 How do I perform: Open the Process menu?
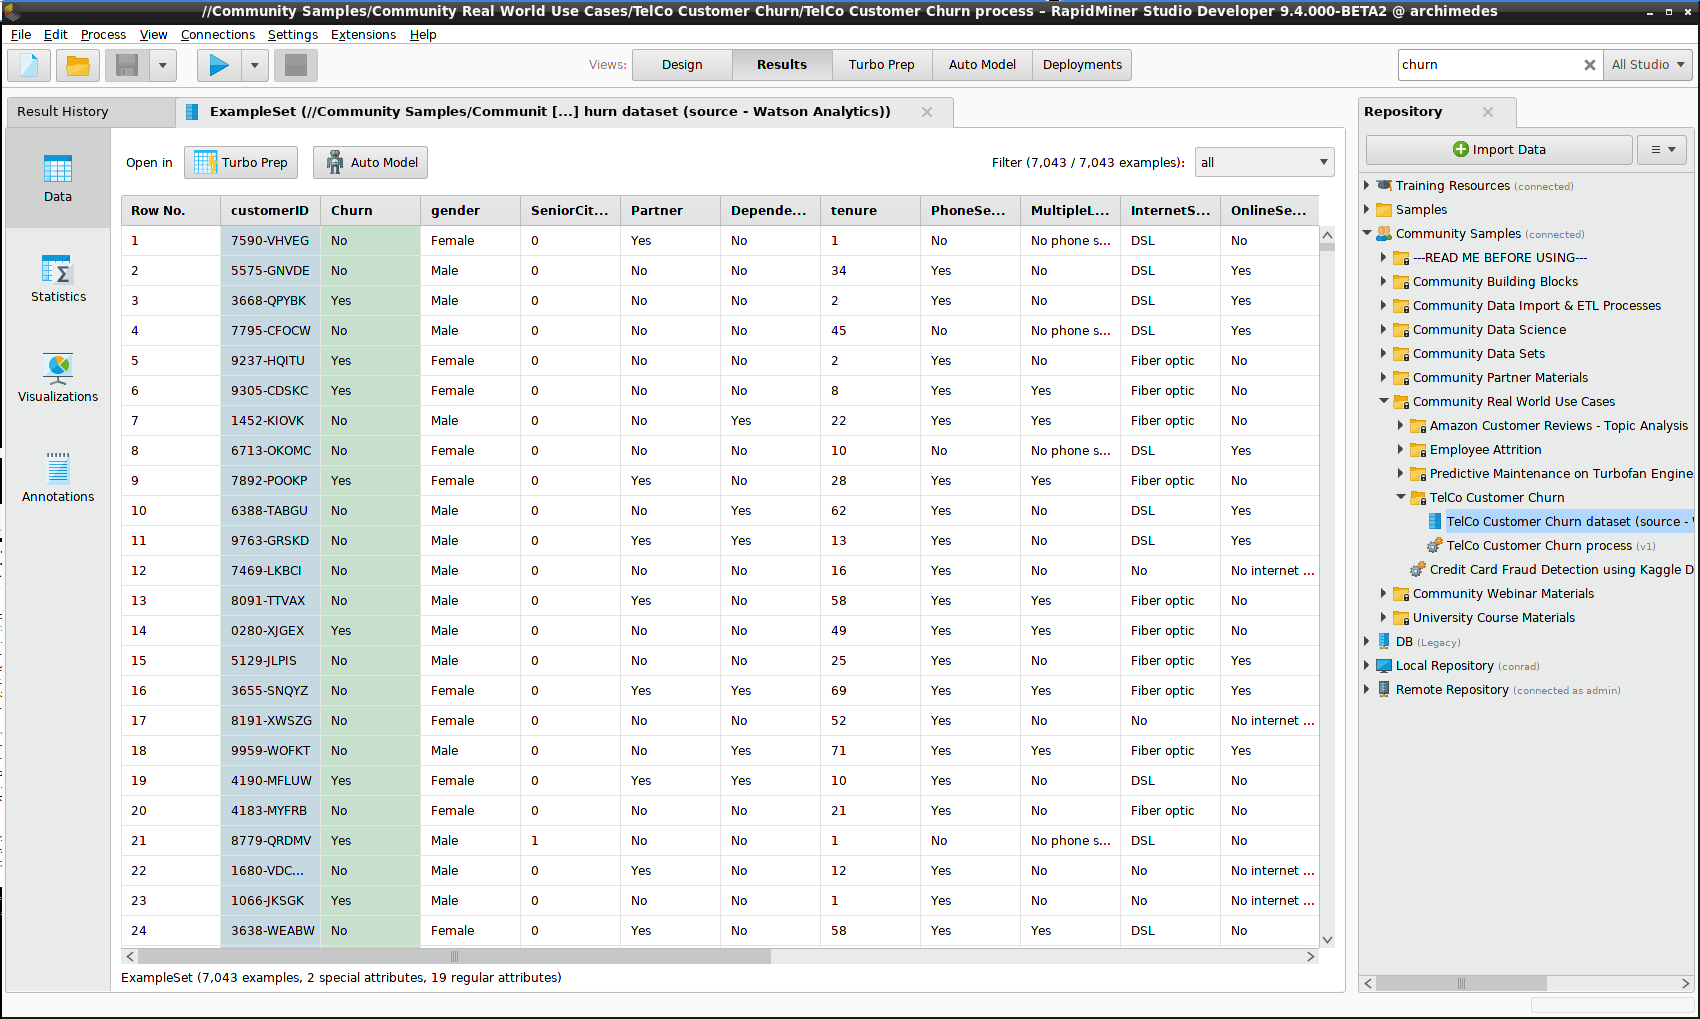click(103, 35)
